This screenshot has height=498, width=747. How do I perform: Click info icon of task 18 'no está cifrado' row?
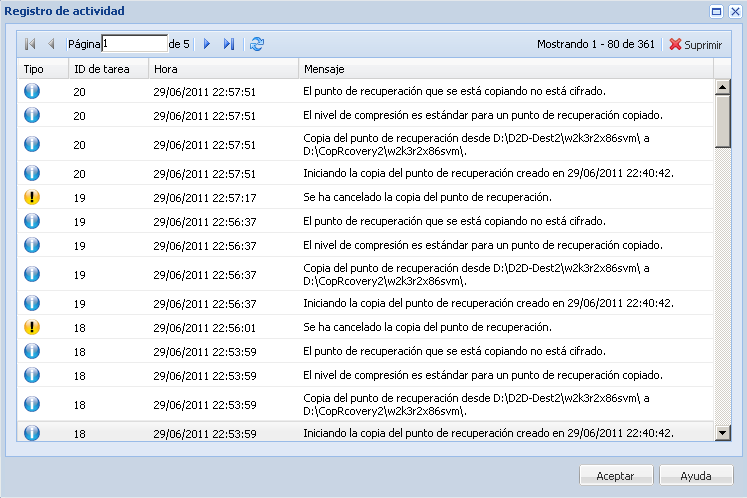[x=32, y=351]
